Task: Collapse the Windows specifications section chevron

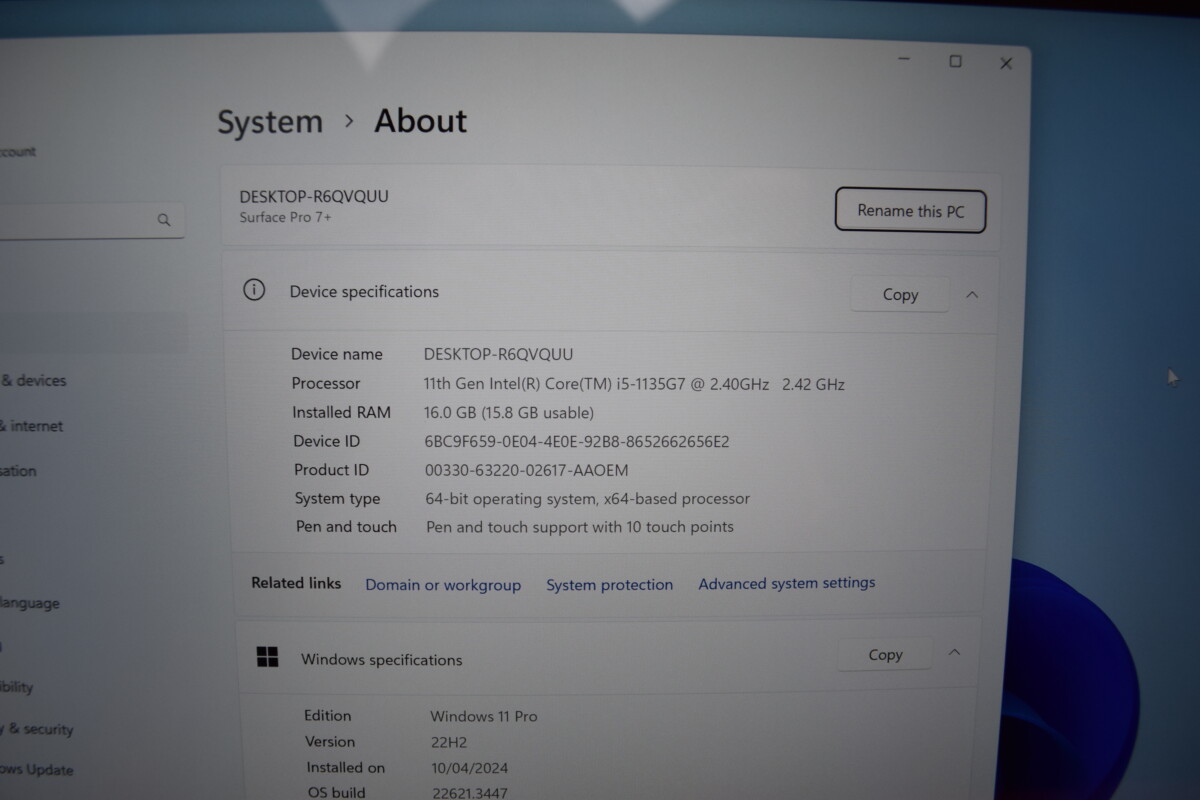Action: 954,653
